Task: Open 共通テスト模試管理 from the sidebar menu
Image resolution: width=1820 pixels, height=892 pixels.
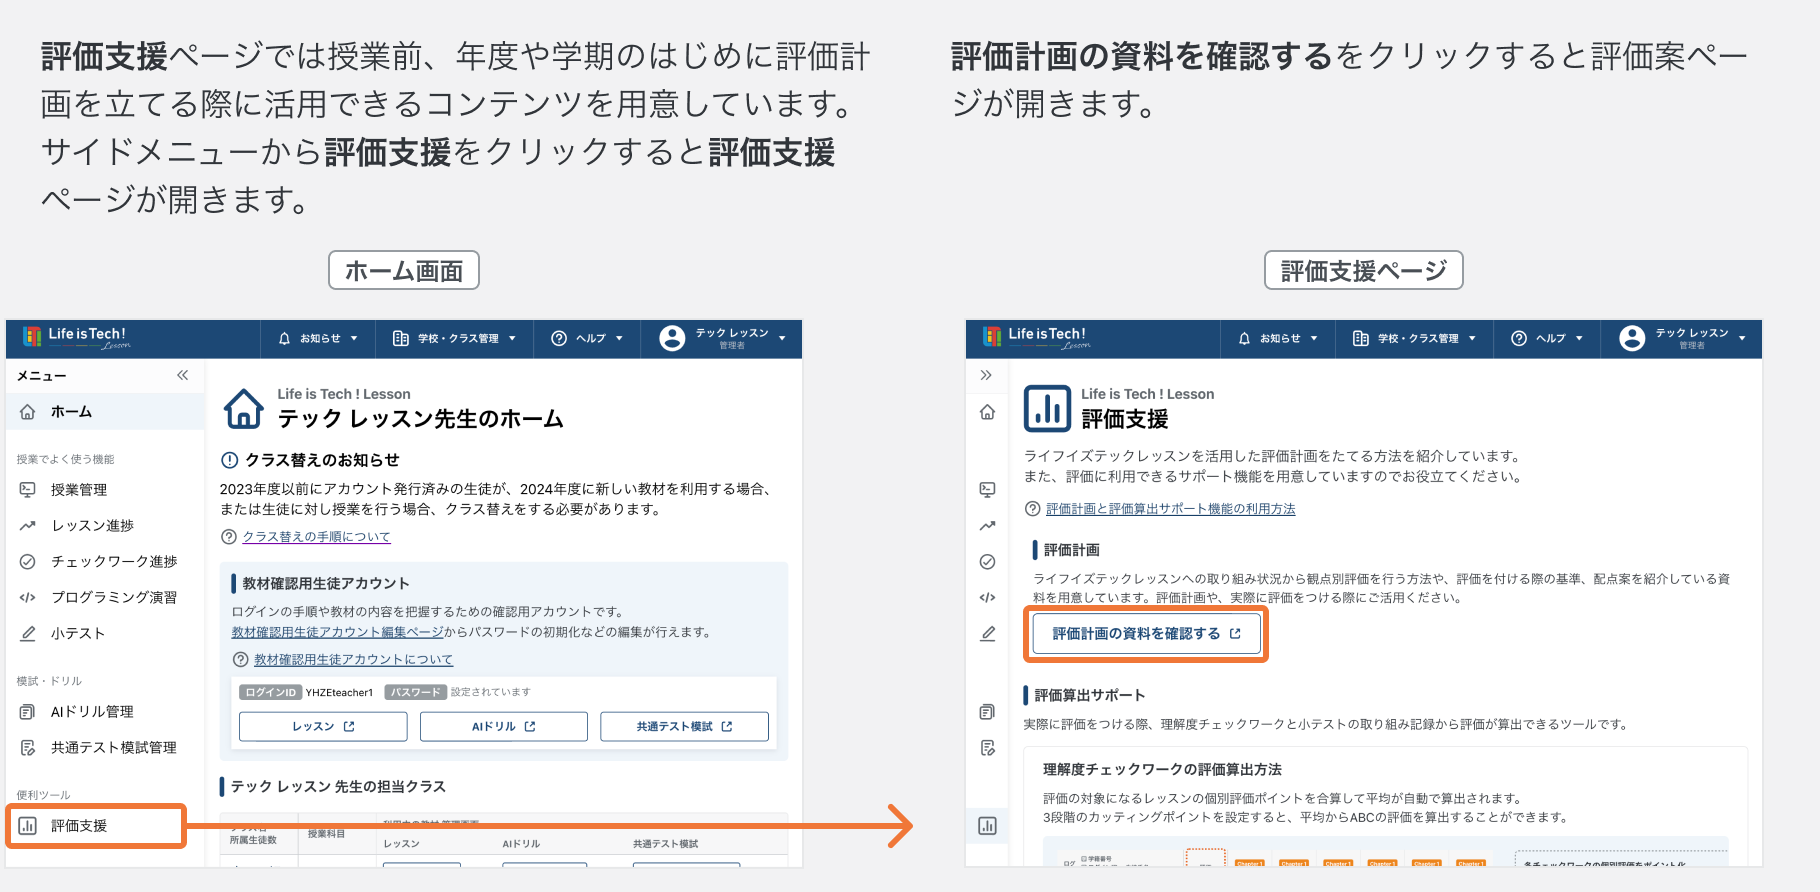Action: [105, 747]
